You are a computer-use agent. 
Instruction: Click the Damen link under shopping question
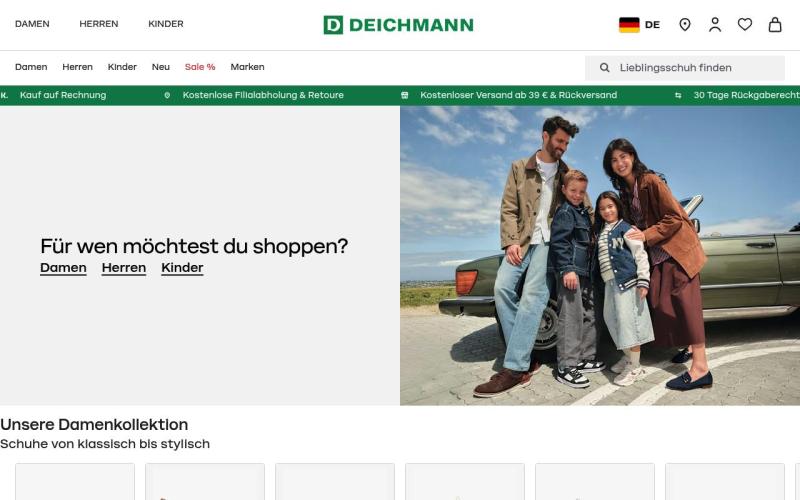(x=63, y=268)
